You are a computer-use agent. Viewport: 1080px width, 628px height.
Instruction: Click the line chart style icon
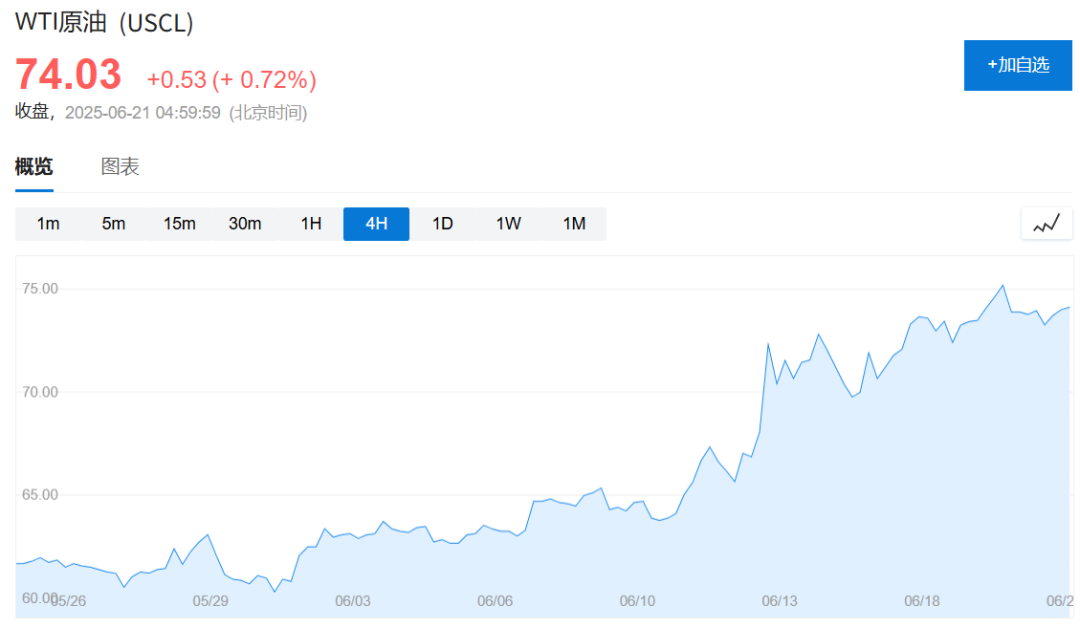click(x=1046, y=224)
